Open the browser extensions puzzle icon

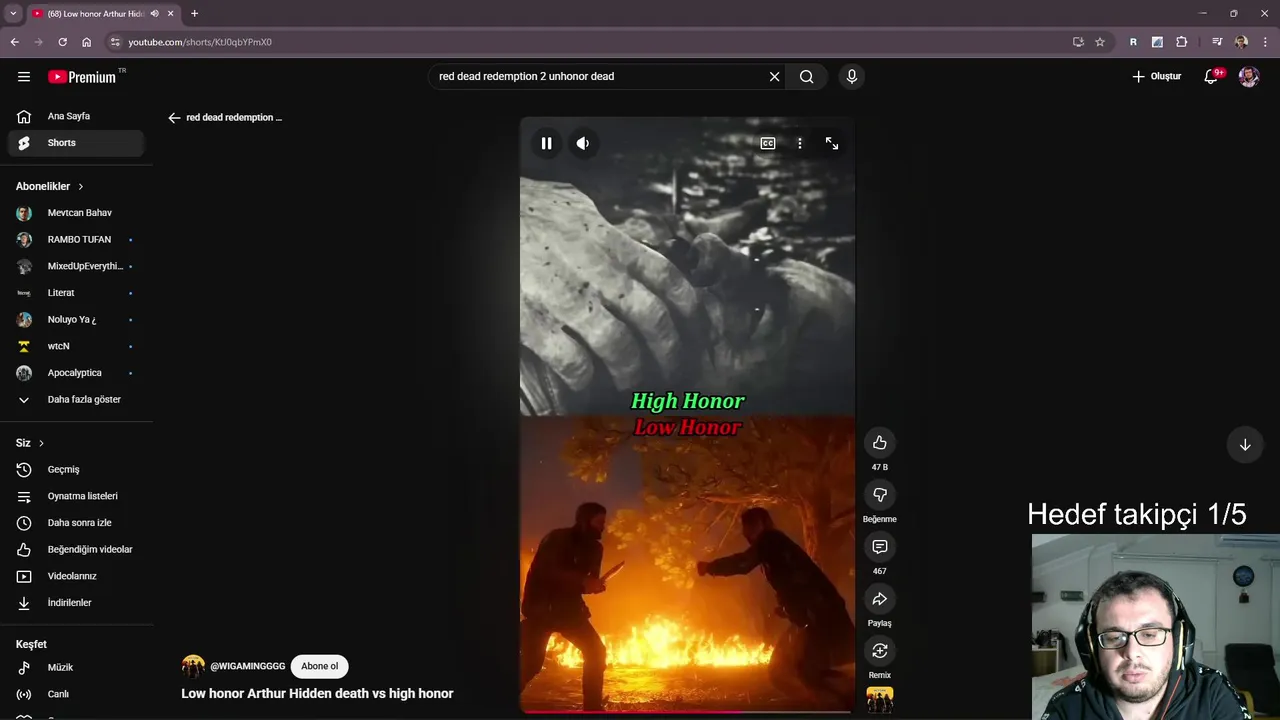tap(1182, 42)
